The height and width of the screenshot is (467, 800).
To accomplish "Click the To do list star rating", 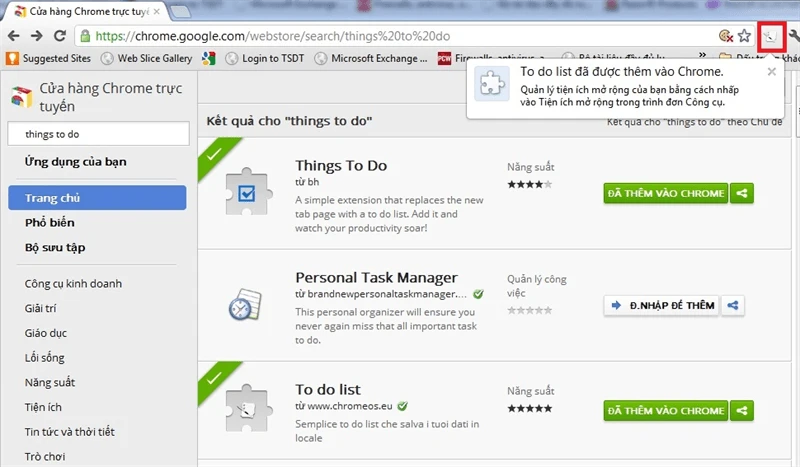I will 530,408.
